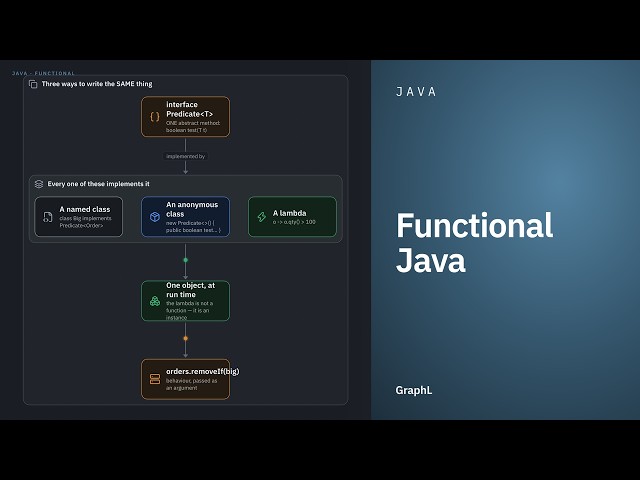Click the 'GraphL' brand name

tap(413, 390)
